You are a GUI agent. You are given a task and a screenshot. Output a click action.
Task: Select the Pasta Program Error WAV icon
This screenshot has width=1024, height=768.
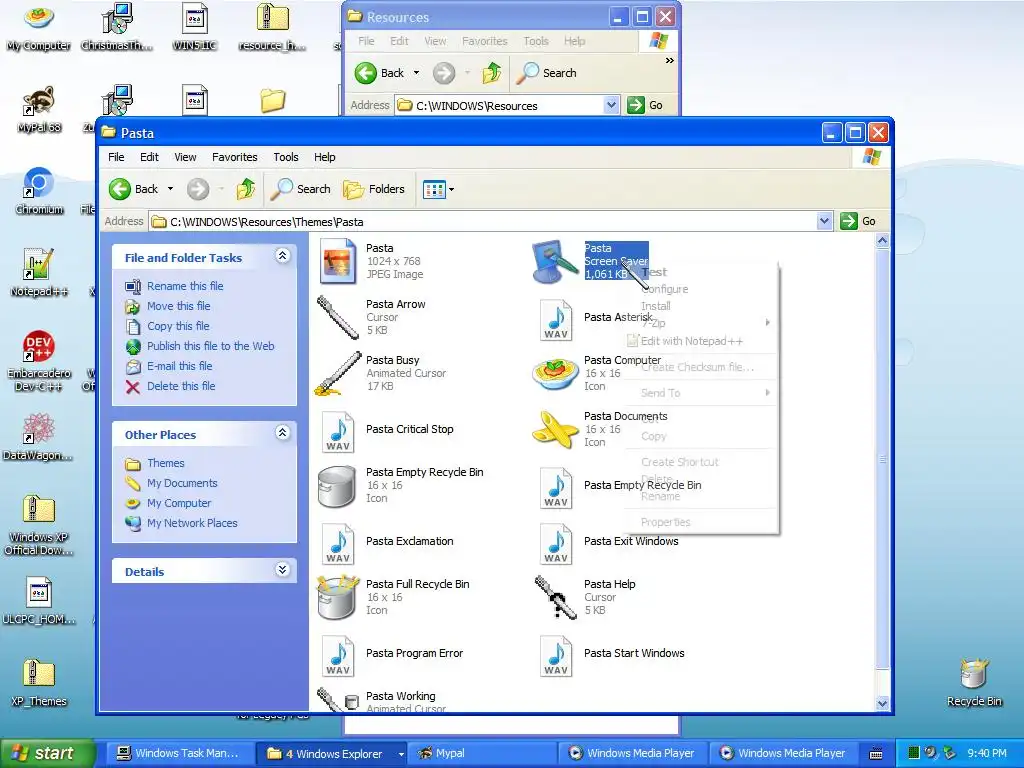click(x=338, y=656)
